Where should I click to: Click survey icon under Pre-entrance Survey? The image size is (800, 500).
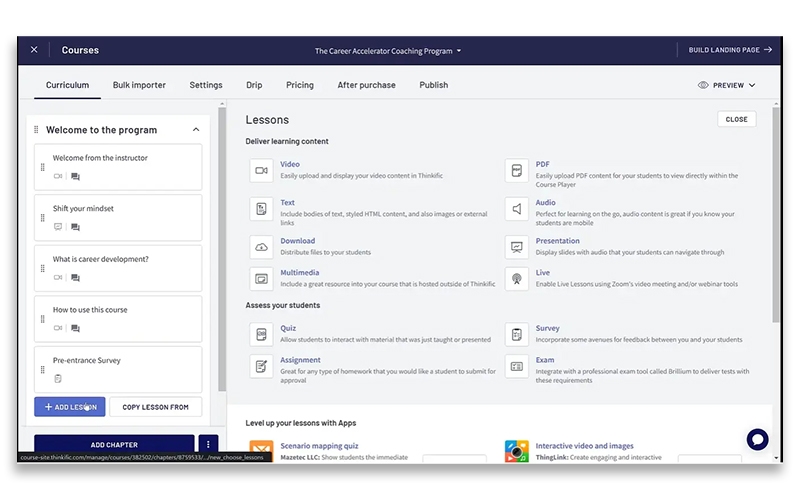[x=58, y=379]
